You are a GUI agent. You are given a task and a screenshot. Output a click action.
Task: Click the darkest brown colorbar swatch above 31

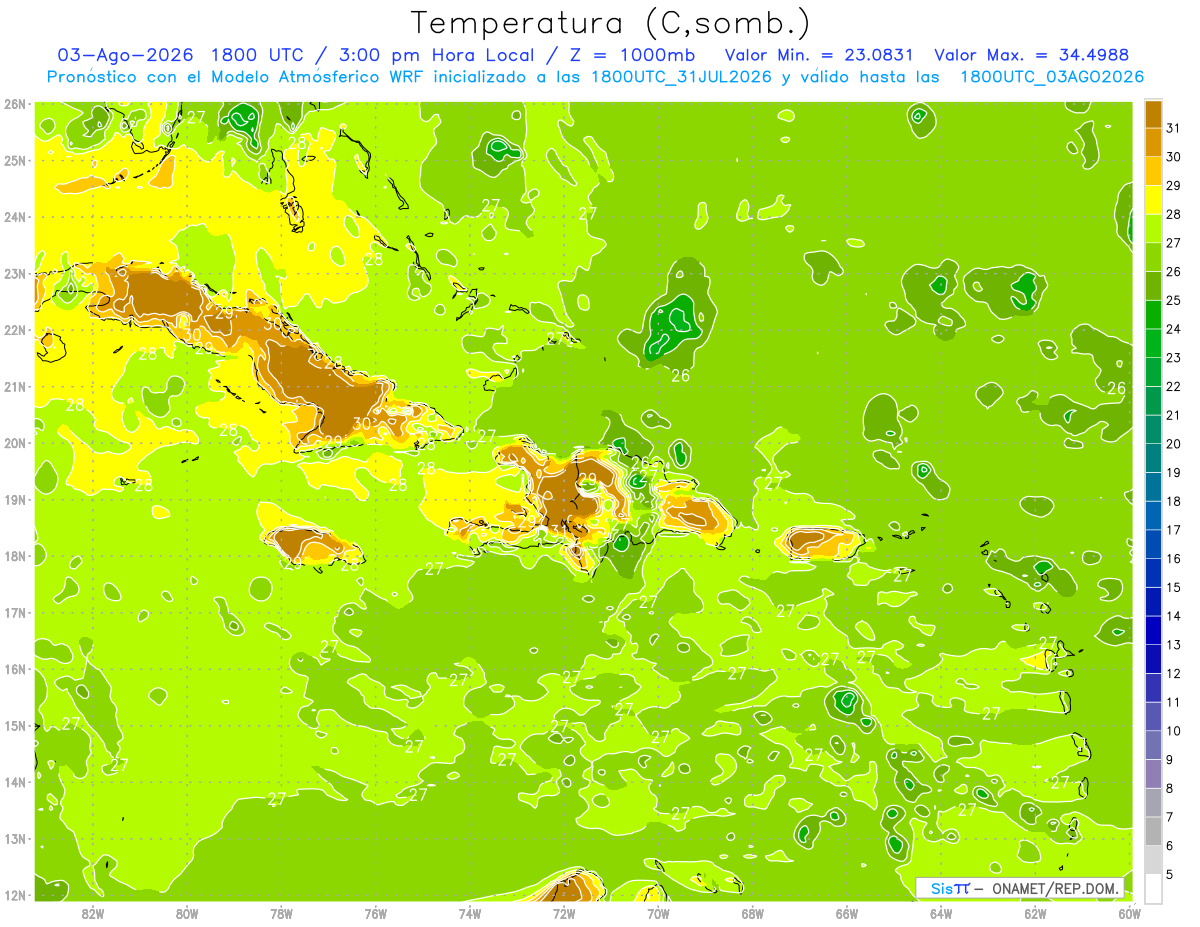point(1153,114)
